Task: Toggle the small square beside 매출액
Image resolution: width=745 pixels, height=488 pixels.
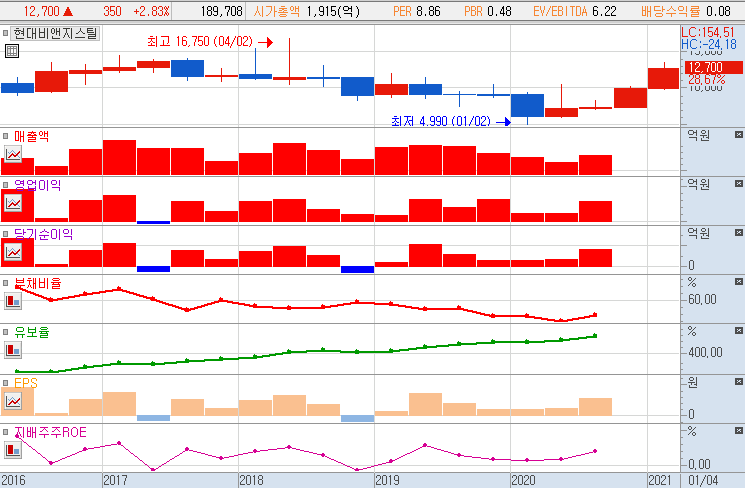Action: (6, 136)
